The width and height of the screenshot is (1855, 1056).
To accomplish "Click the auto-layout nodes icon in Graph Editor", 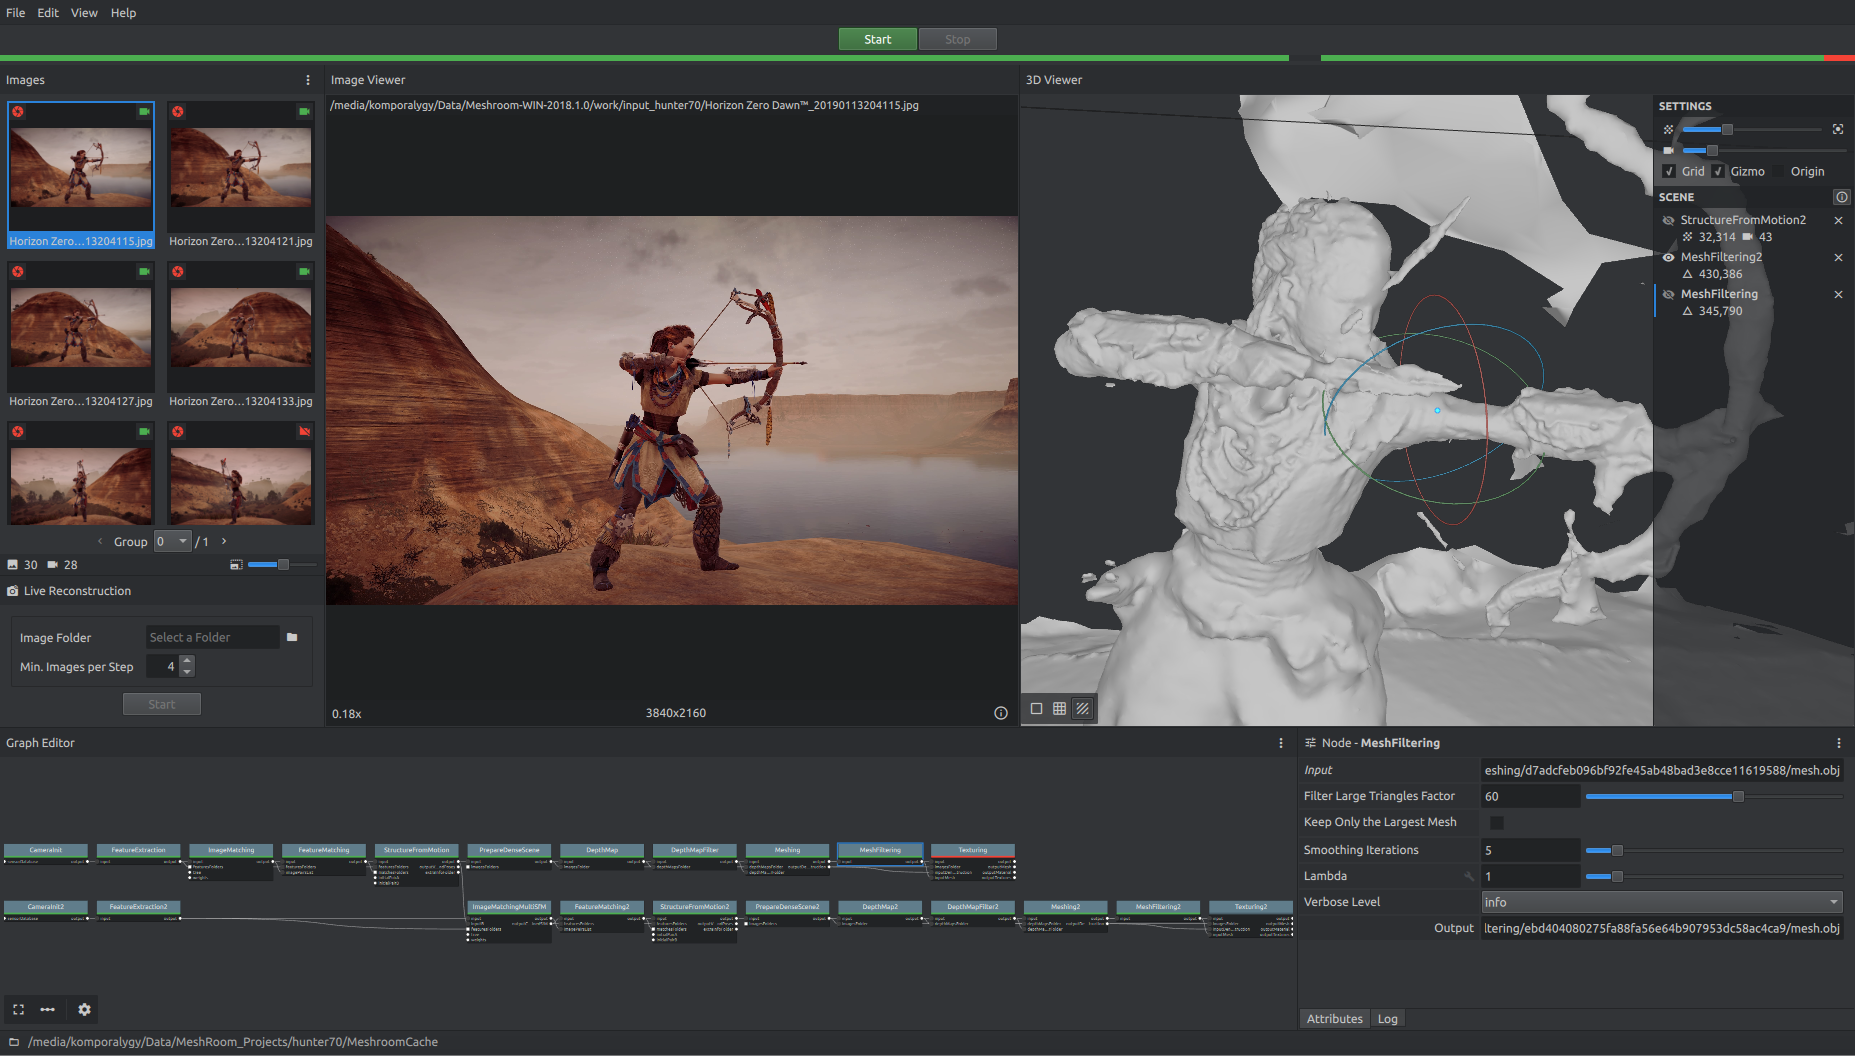I will (x=47, y=1010).
